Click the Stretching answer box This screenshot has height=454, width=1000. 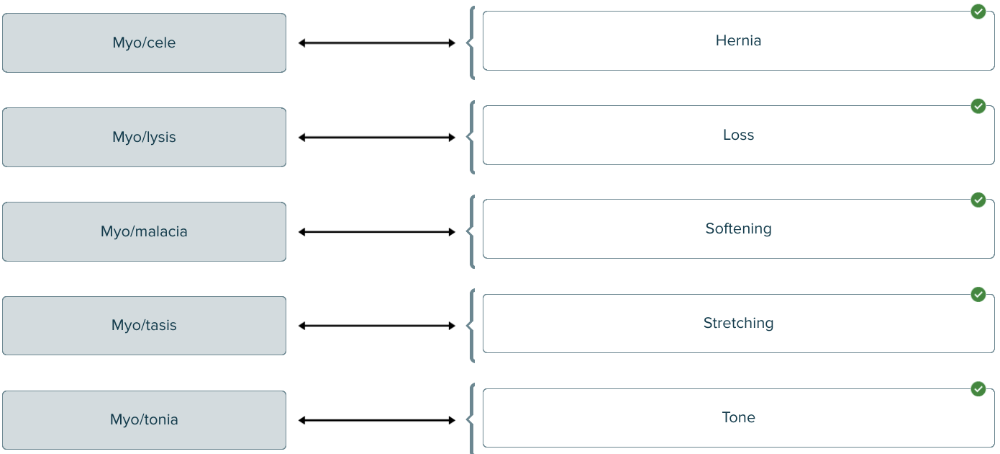[x=738, y=323]
